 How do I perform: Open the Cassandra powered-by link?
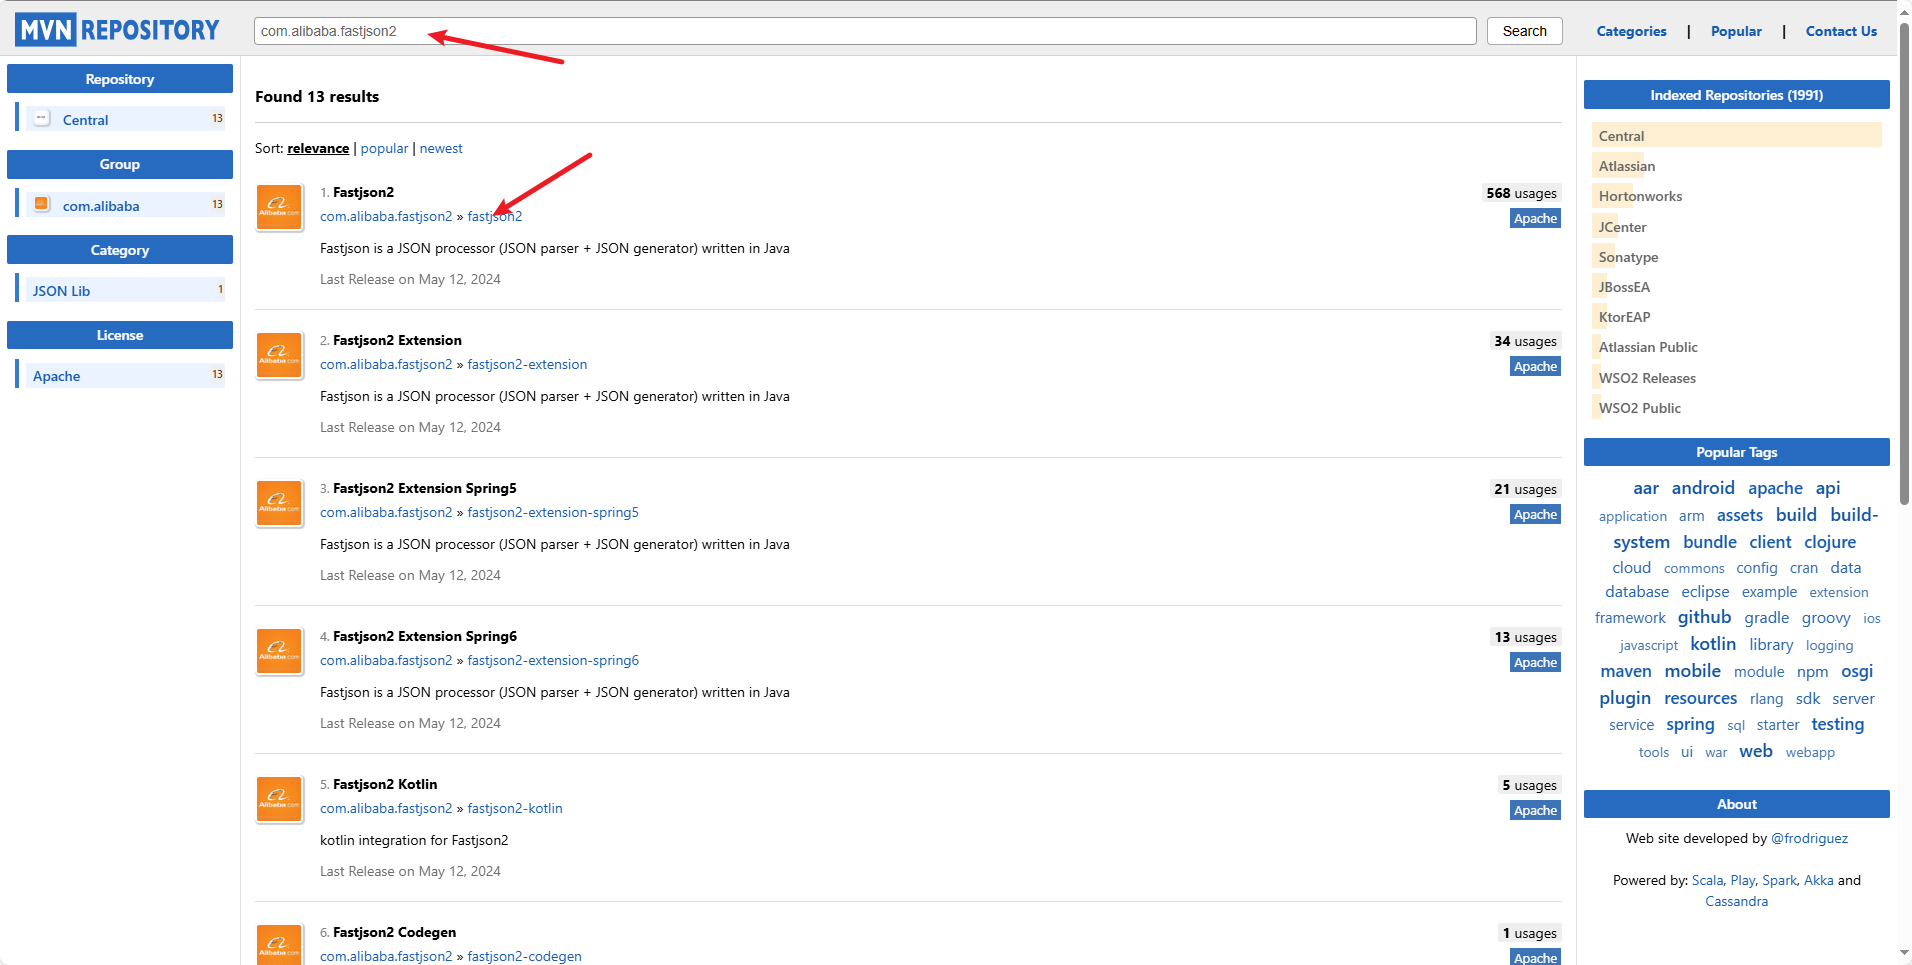click(x=1736, y=901)
